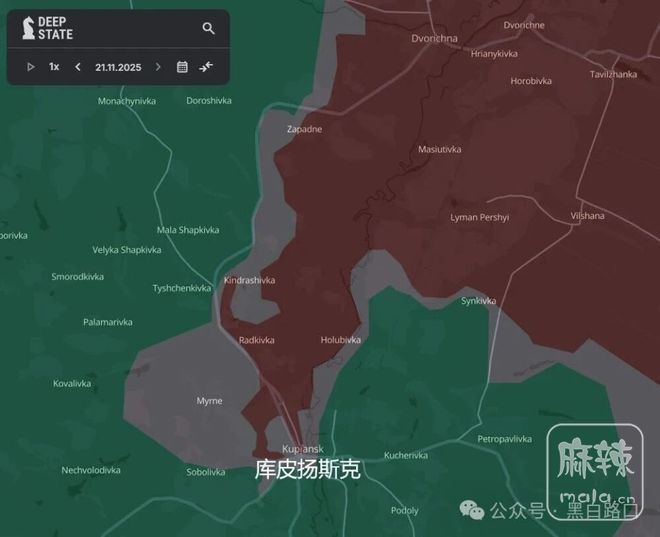660x537 pixels.
Task: Click the Horobivka label
Action: [531, 81]
